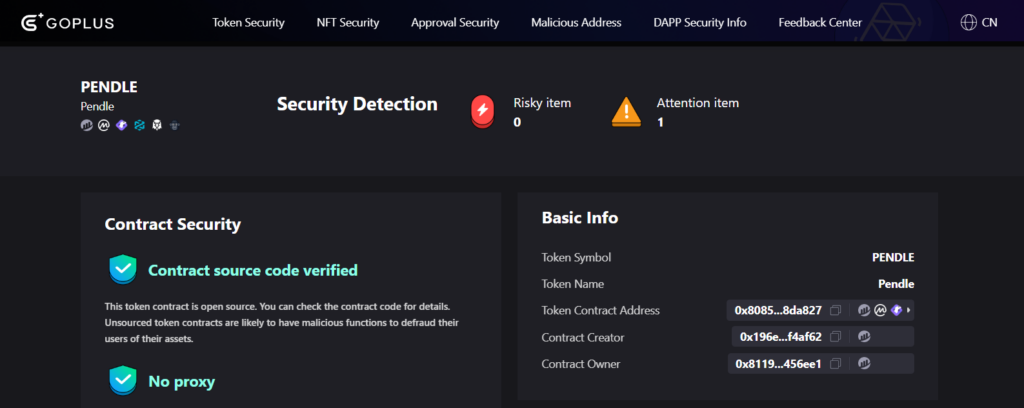Open CoinMarketCap icon under the PENDLE title
The height and width of the screenshot is (408, 1024).
pyautogui.click(x=103, y=125)
